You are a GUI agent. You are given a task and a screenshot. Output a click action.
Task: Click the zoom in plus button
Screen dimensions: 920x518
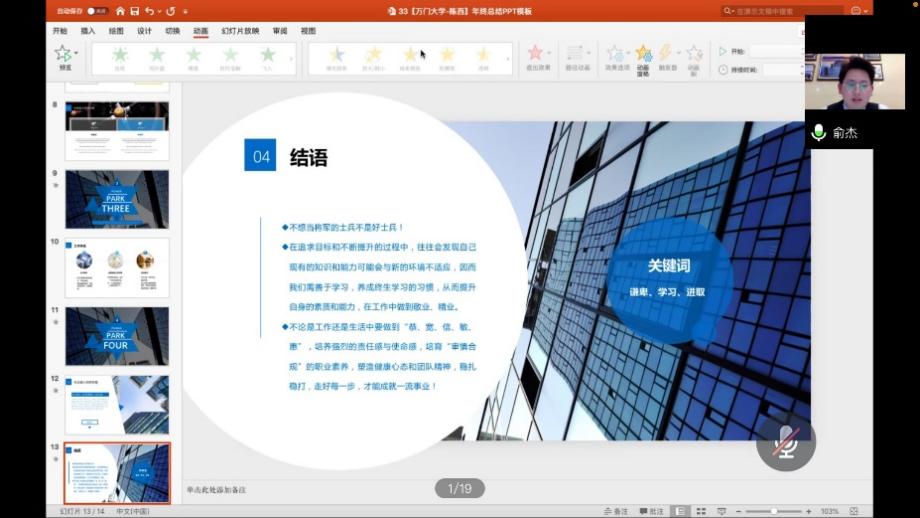pos(809,512)
